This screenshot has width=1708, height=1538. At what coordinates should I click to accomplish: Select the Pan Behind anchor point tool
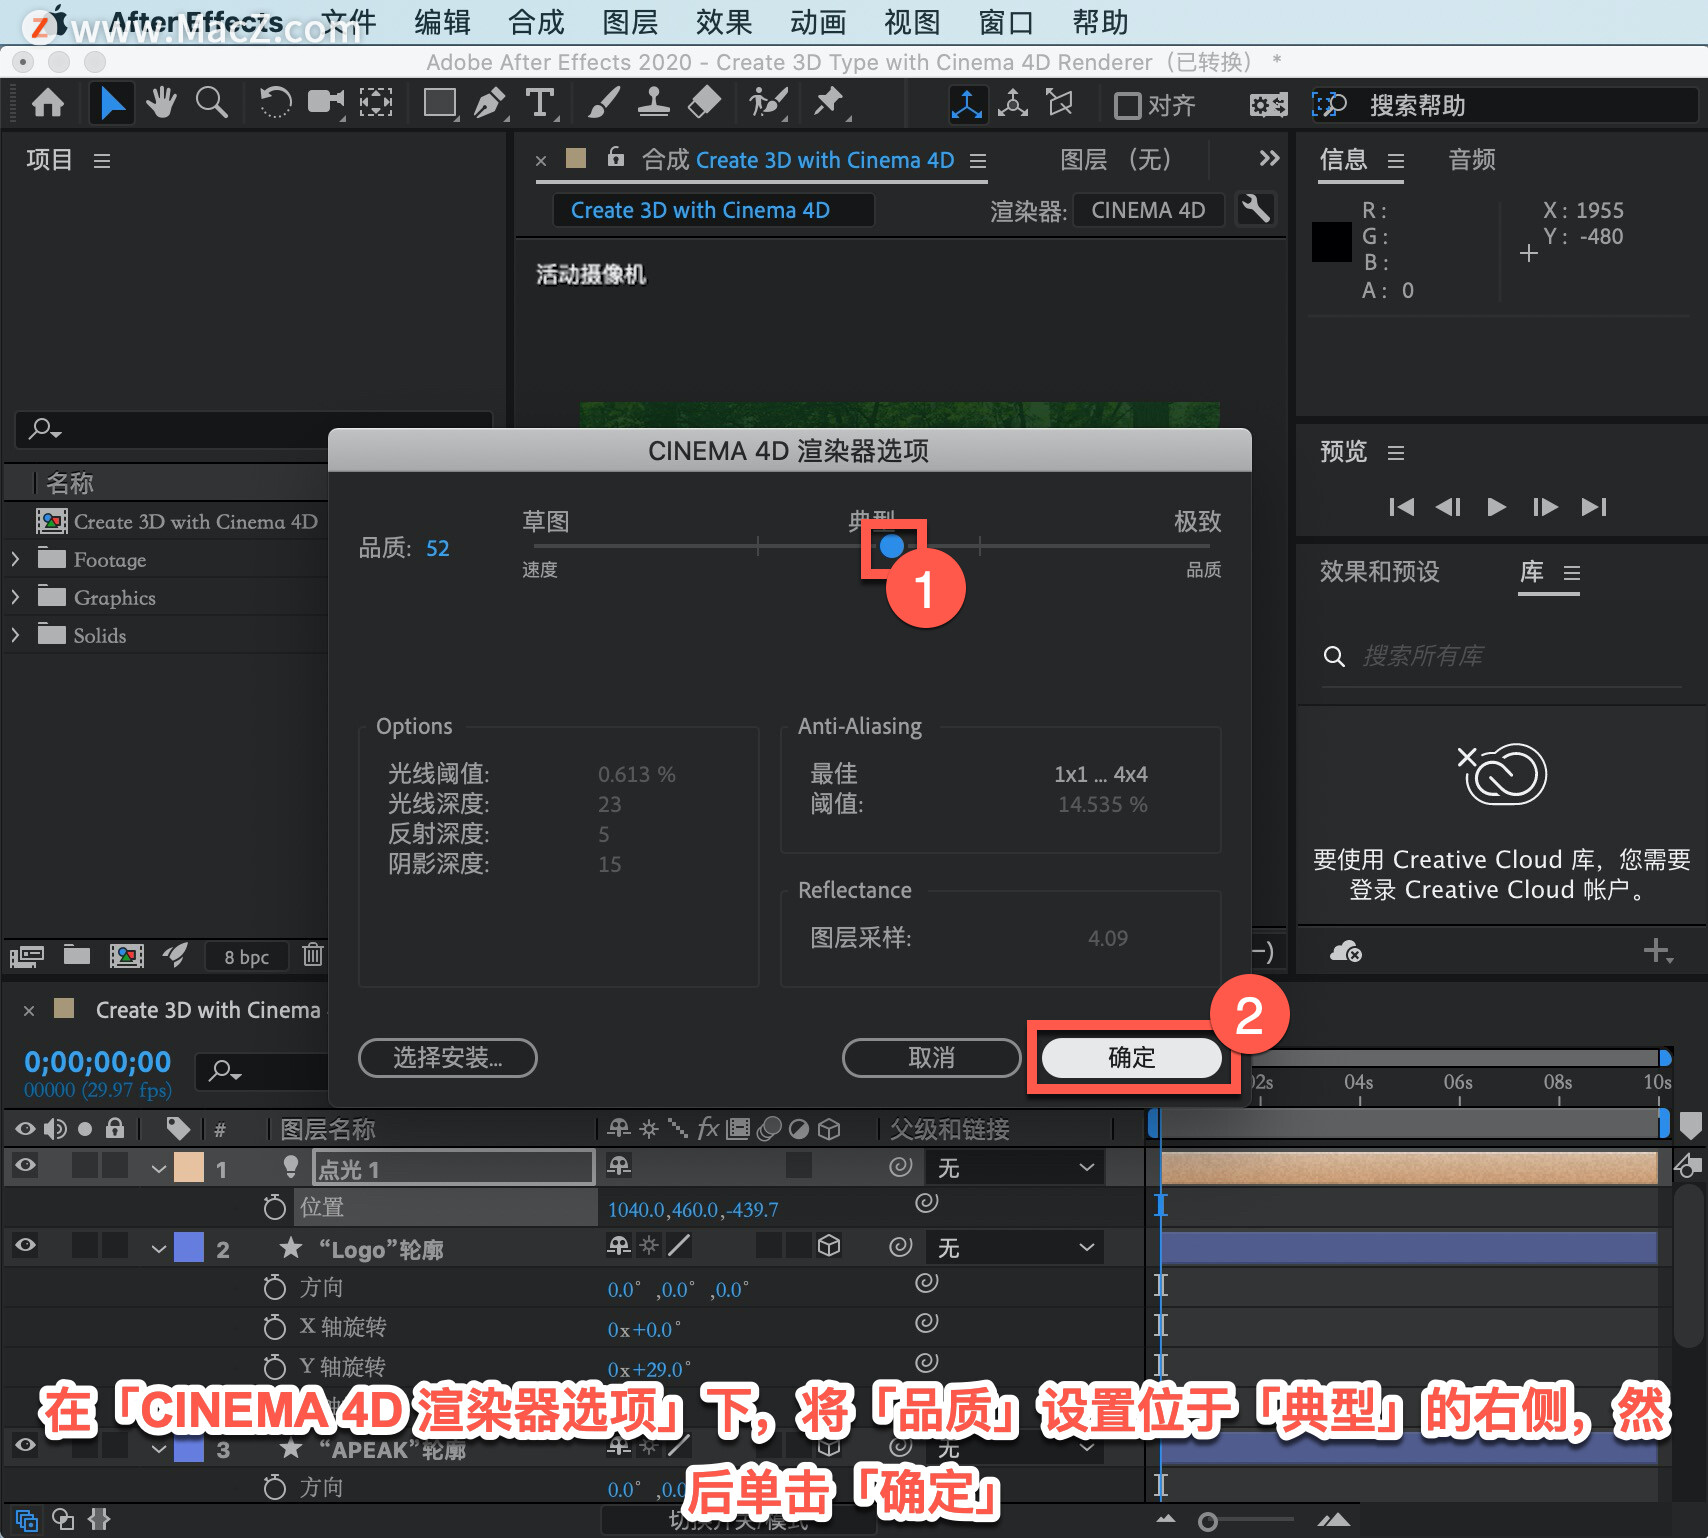coord(376,103)
